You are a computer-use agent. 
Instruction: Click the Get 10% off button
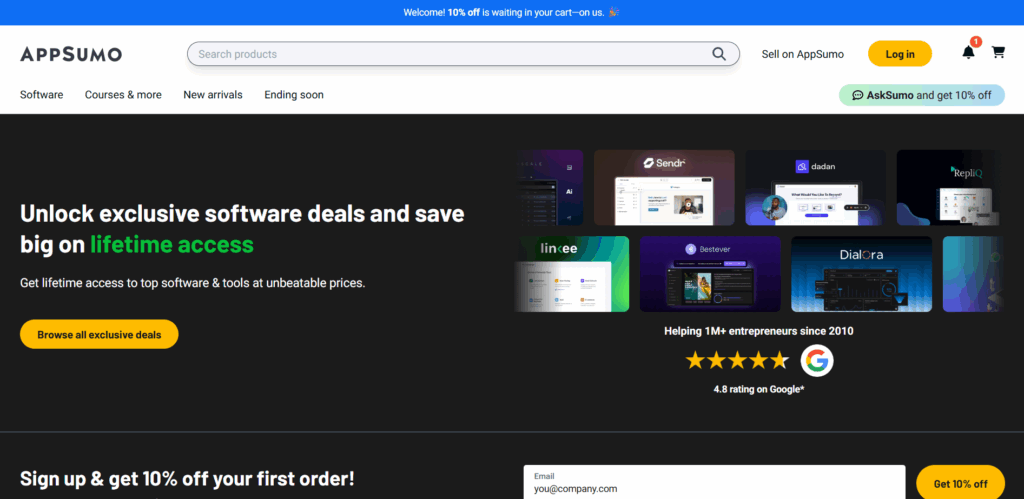tap(961, 483)
